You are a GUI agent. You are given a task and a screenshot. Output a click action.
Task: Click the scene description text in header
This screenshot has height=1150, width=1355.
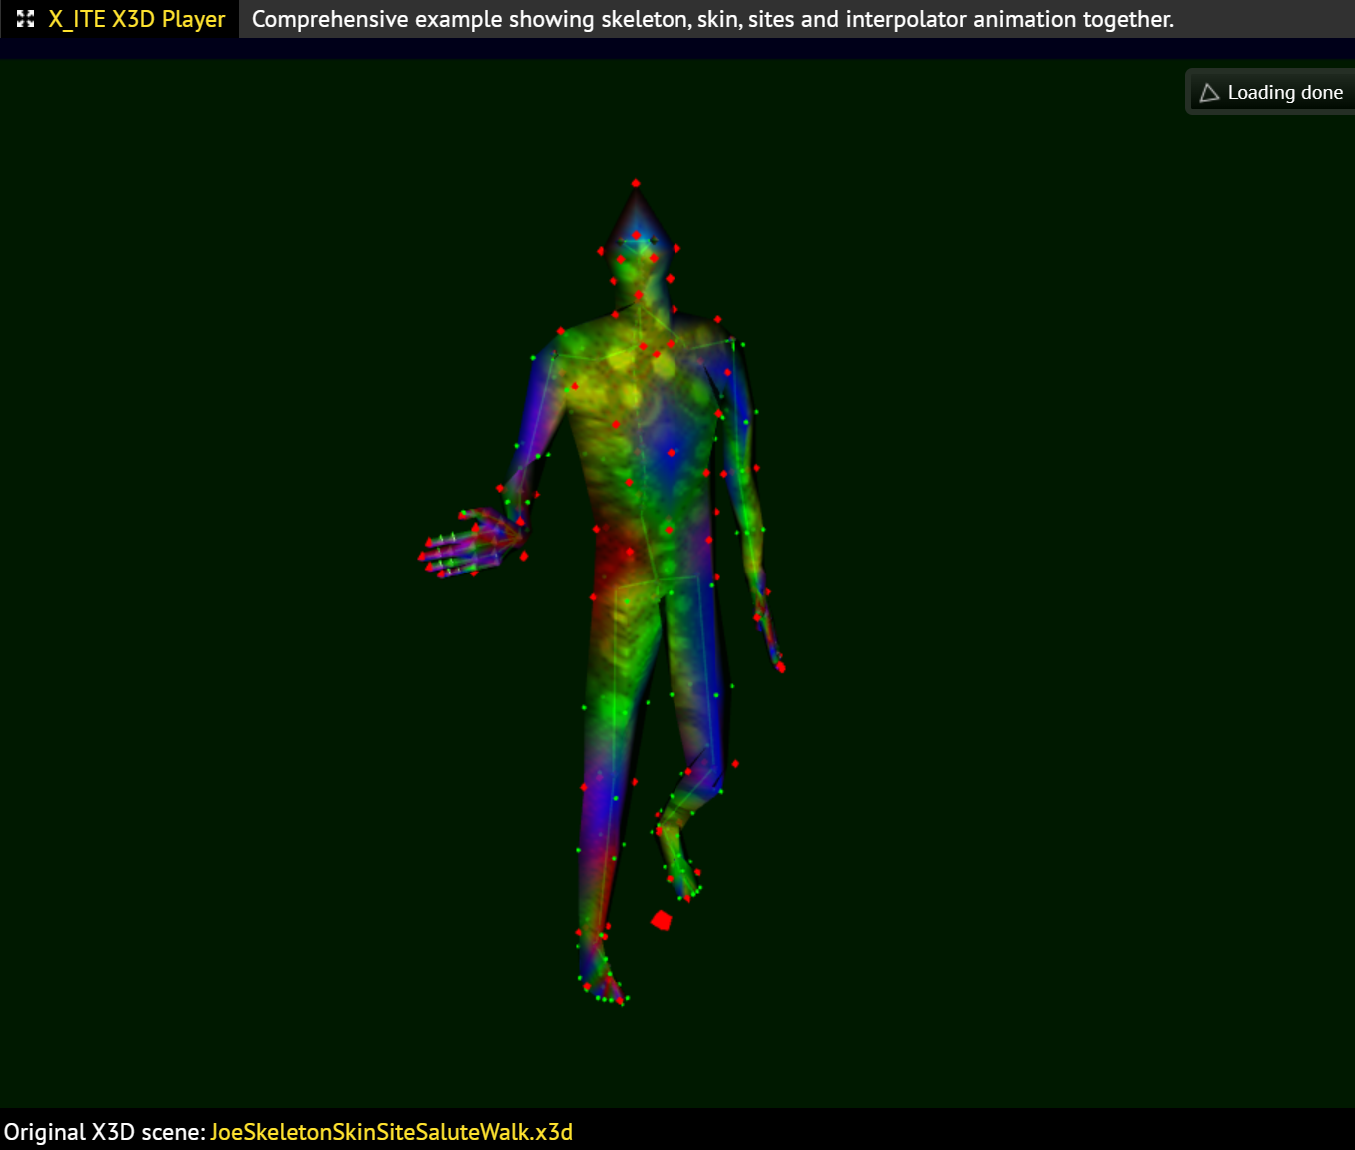[x=712, y=19]
